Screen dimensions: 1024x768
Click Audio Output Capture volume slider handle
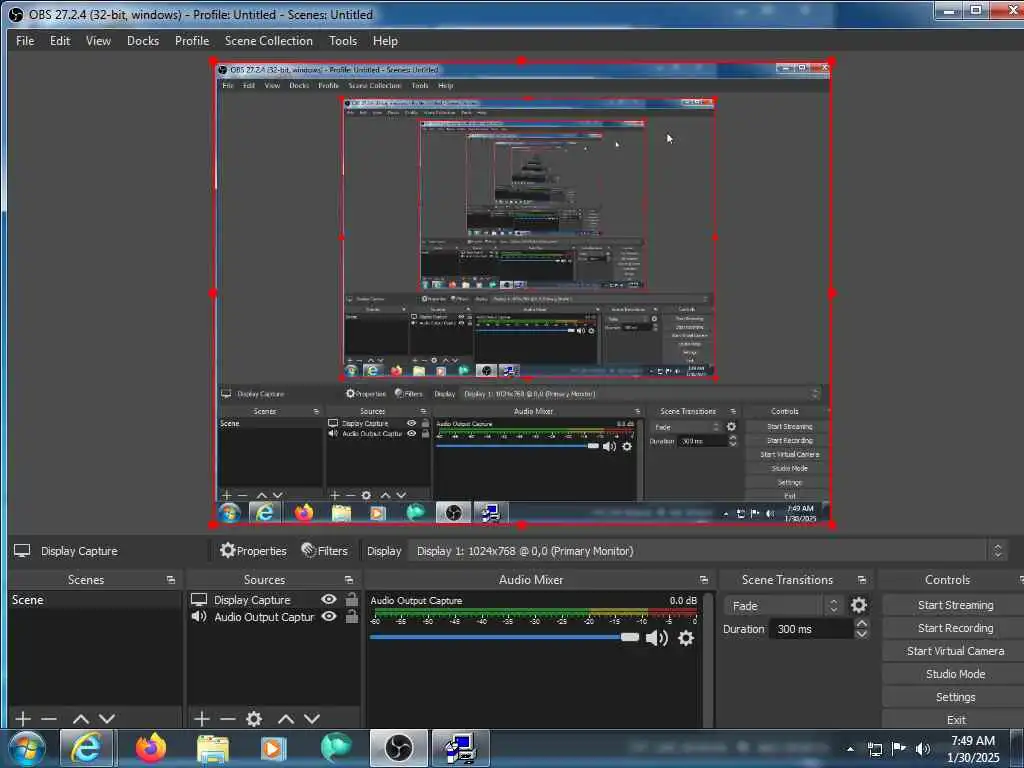click(x=630, y=637)
